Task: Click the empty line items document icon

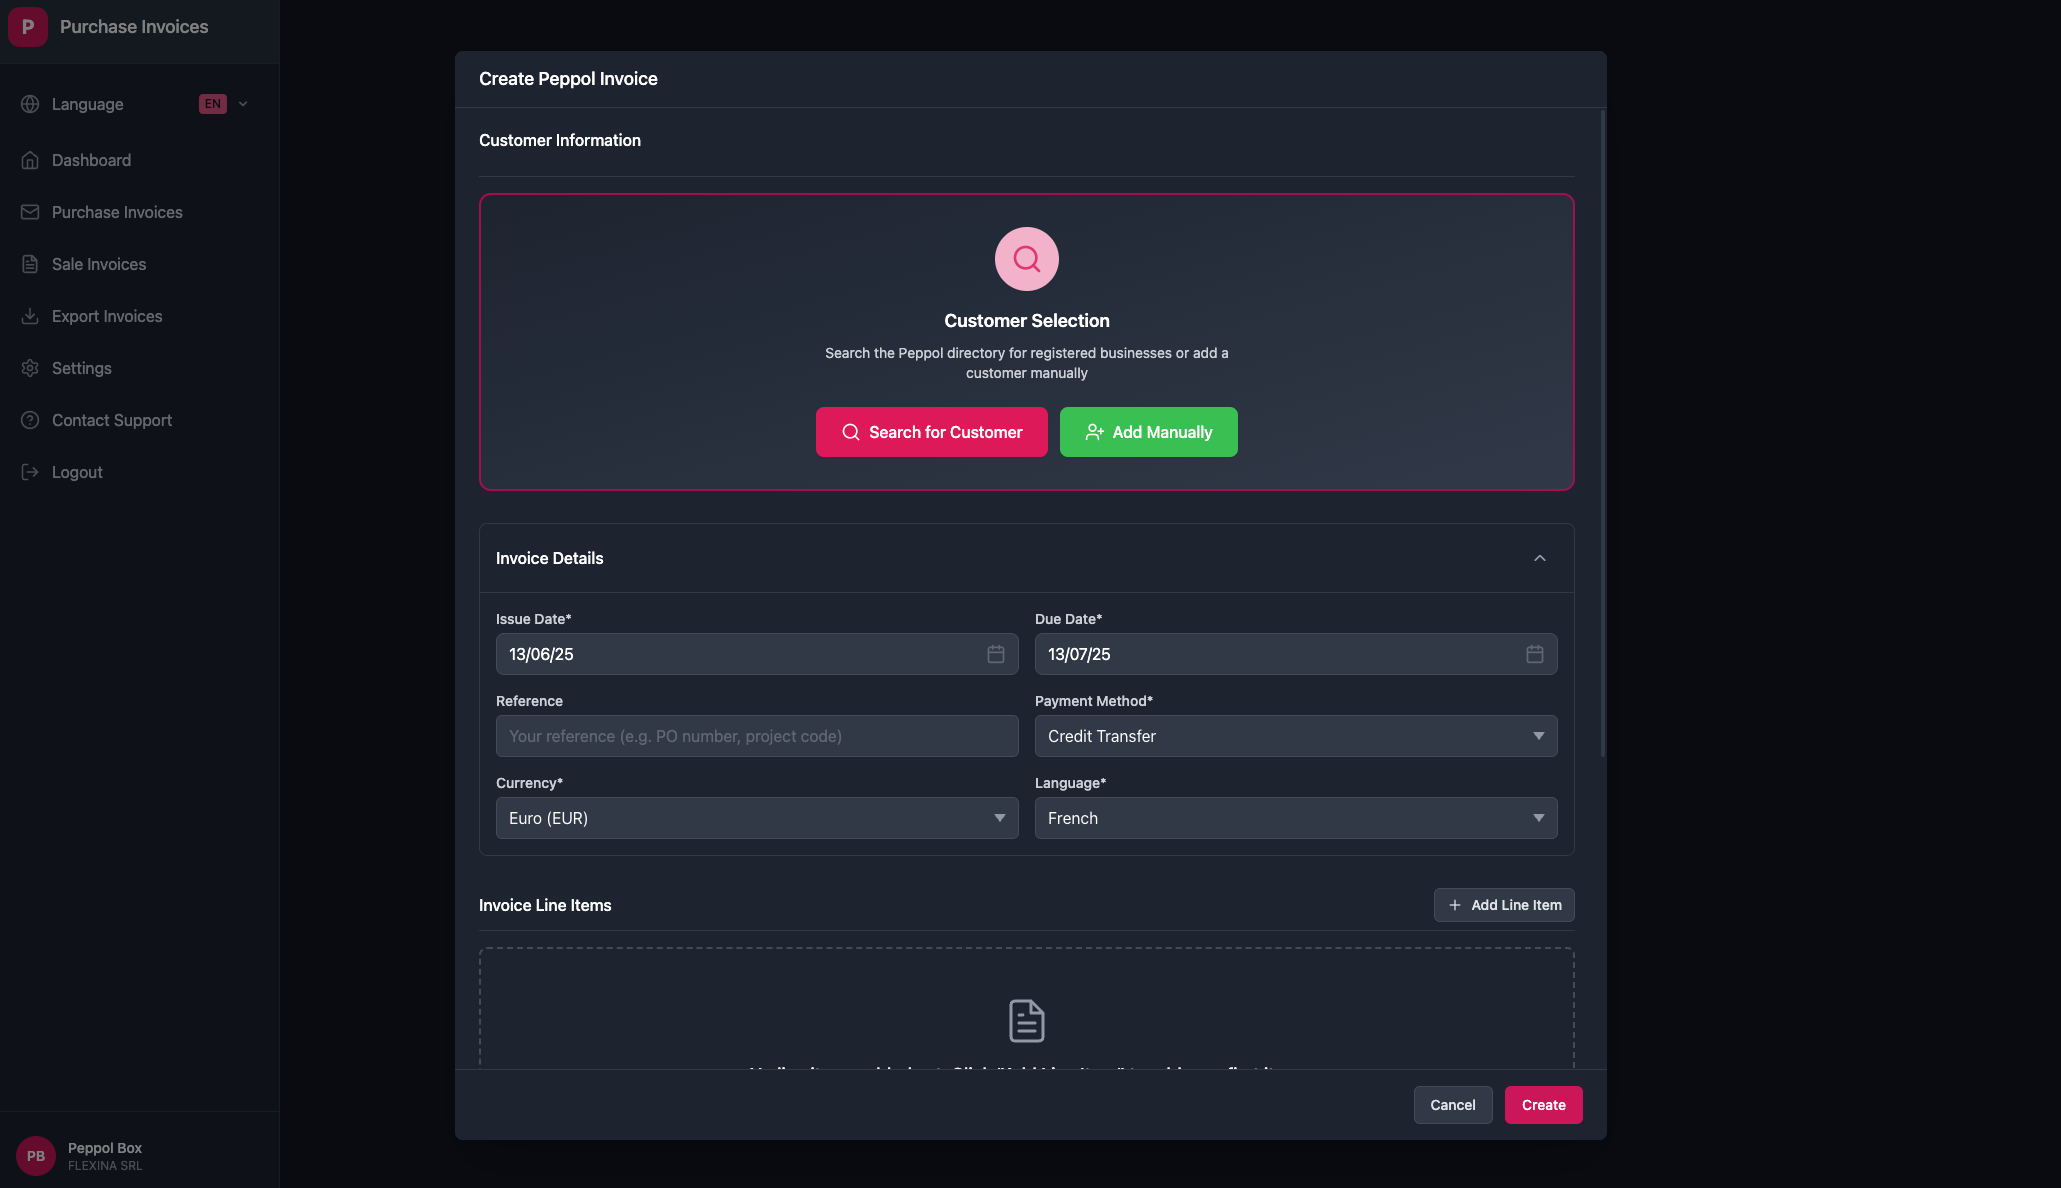Action: (1027, 1021)
